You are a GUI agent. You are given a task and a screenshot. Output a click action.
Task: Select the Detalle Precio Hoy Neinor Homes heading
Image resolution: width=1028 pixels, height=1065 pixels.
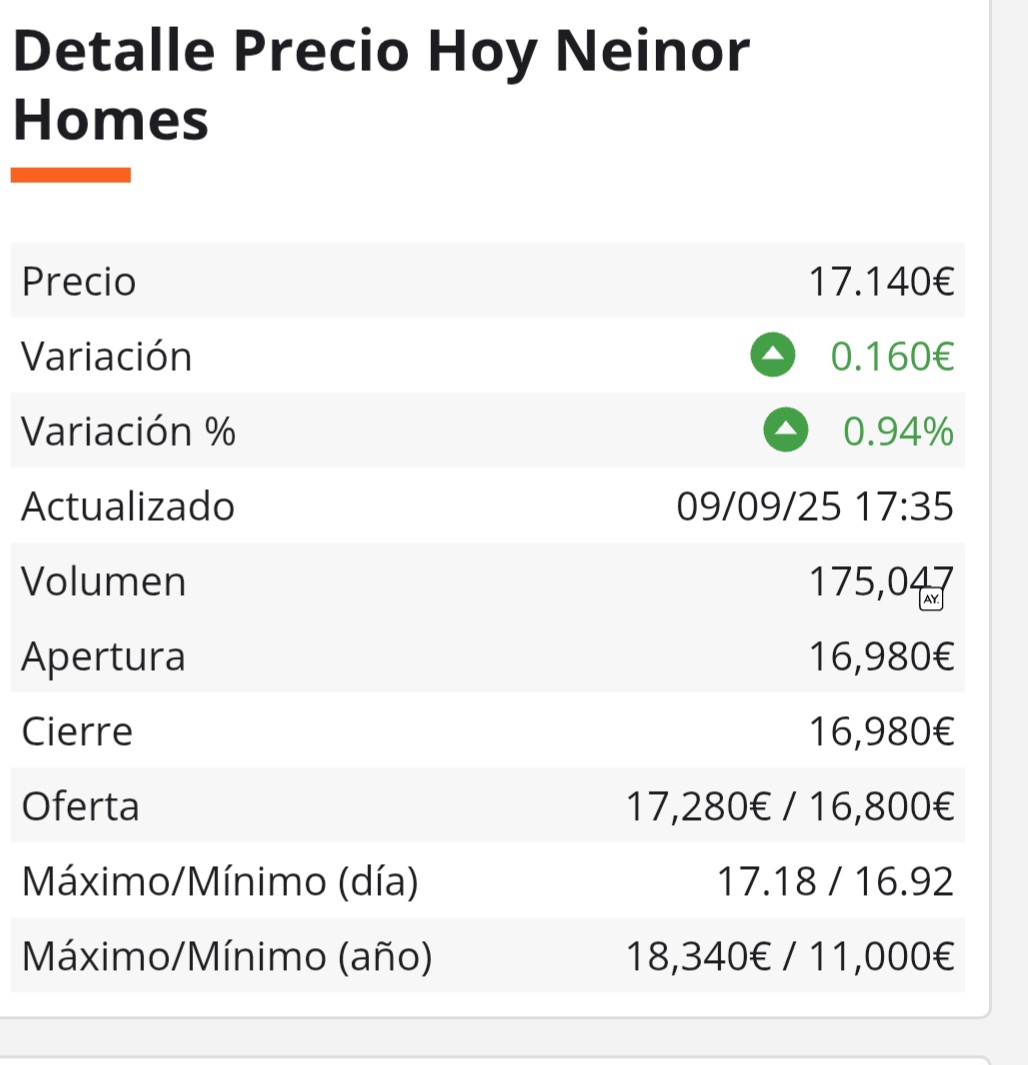[x=382, y=85]
